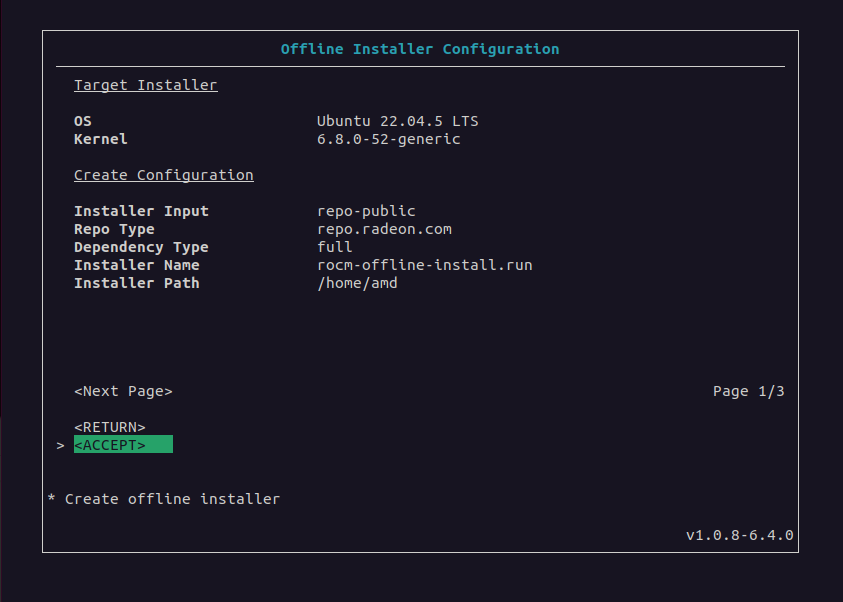The image size is (843, 602).
Task: Click the 6.8.0-52-generic kernel value
Action: click(389, 139)
